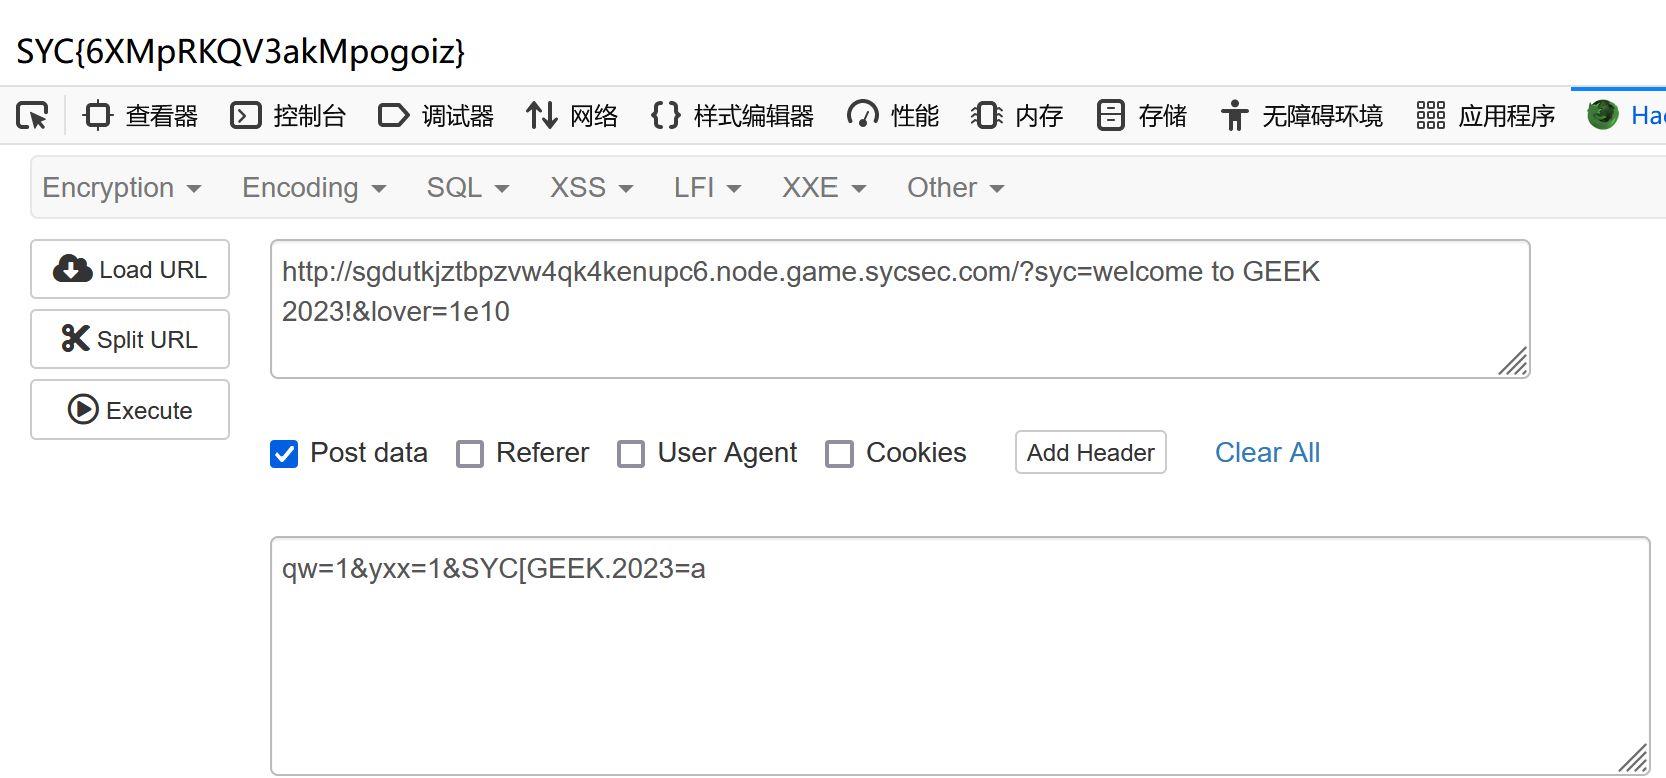Click the element picker arrow icon
The width and height of the screenshot is (1666, 778).
(x=32, y=116)
